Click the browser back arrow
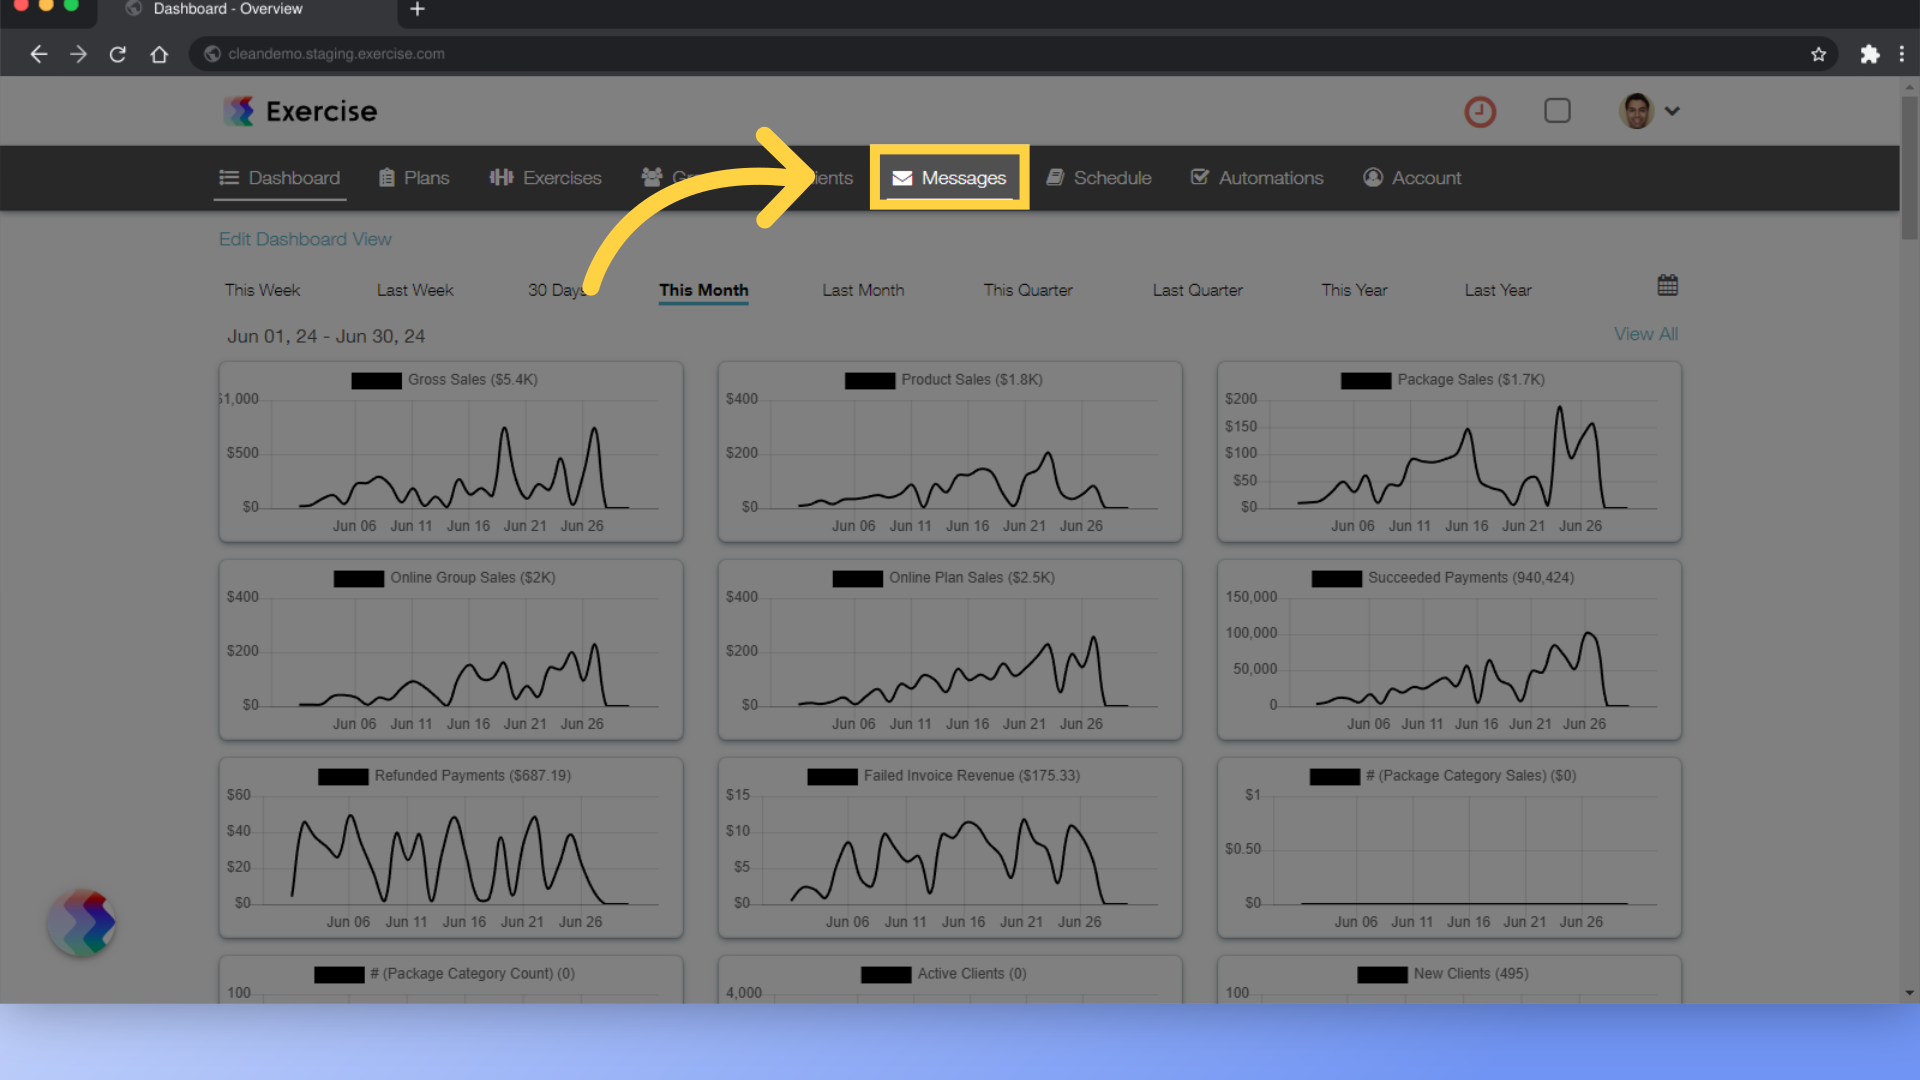Image resolution: width=1920 pixels, height=1080 pixels. pos(38,54)
